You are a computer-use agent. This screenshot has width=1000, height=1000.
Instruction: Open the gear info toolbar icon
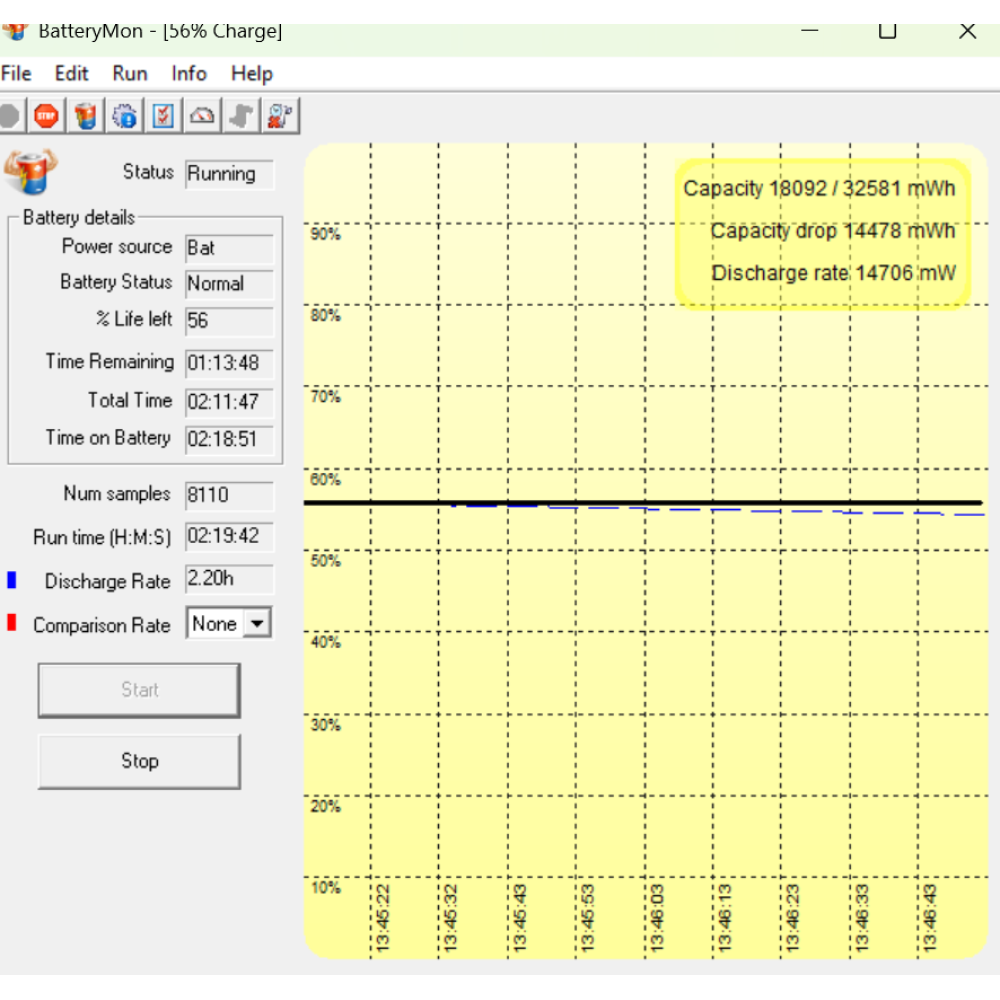coord(125,116)
